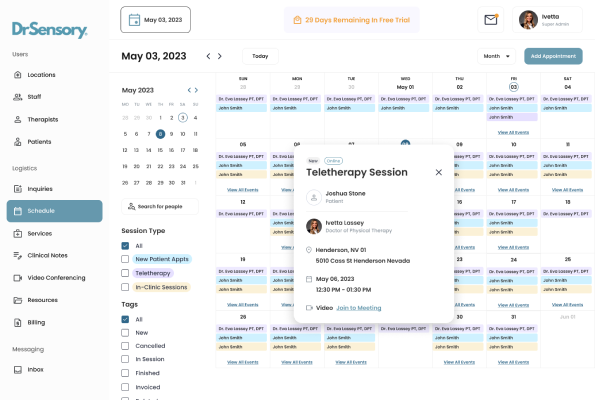Click the calendar icon in date picker box
This screenshot has width=595, height=400.
coord(134,20)
